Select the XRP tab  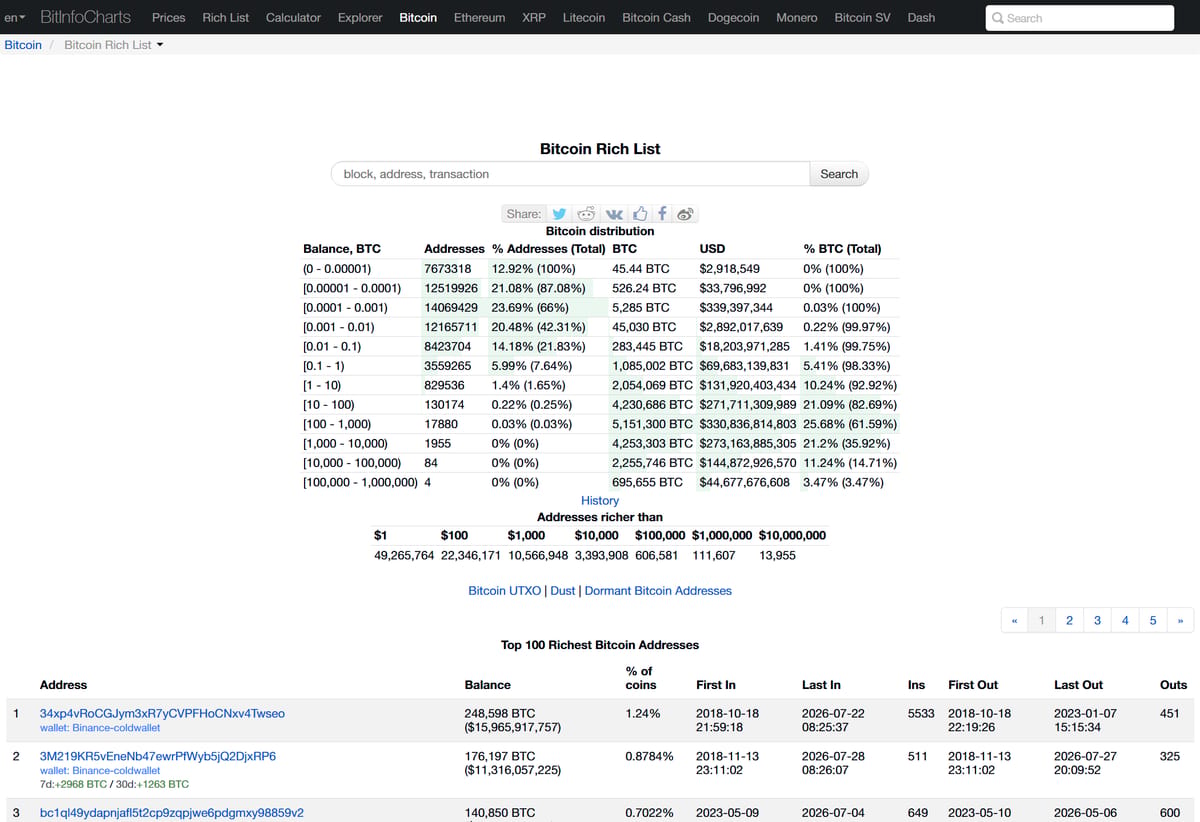point(534,18)
